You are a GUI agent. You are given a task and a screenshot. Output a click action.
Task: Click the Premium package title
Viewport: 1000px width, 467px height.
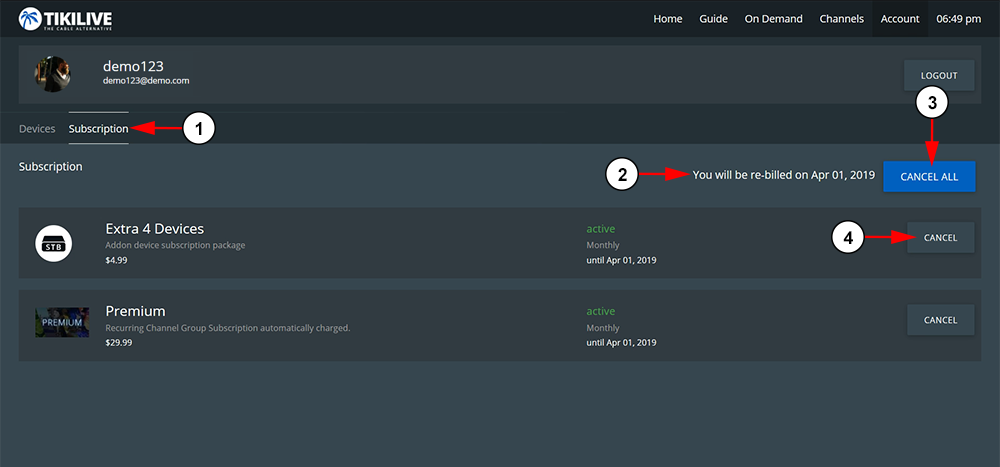tap(135, 311)
